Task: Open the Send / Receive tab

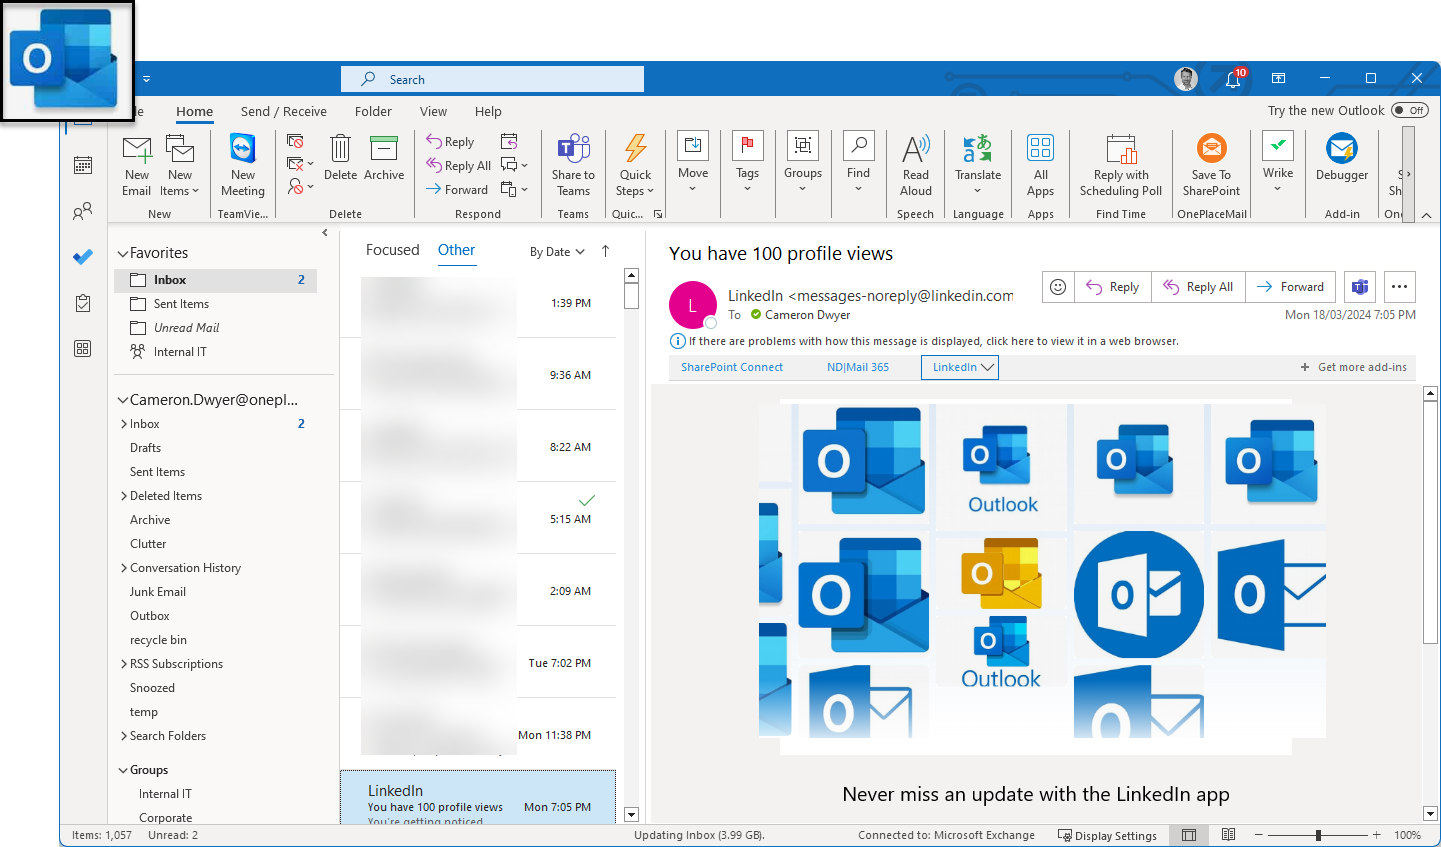Action: coord(283,112)
